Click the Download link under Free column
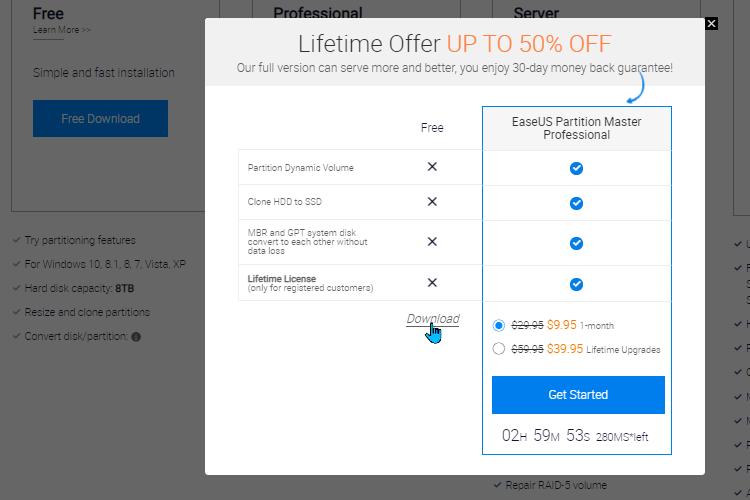This screenshot has width=750, height=500. tap(433, 319)
